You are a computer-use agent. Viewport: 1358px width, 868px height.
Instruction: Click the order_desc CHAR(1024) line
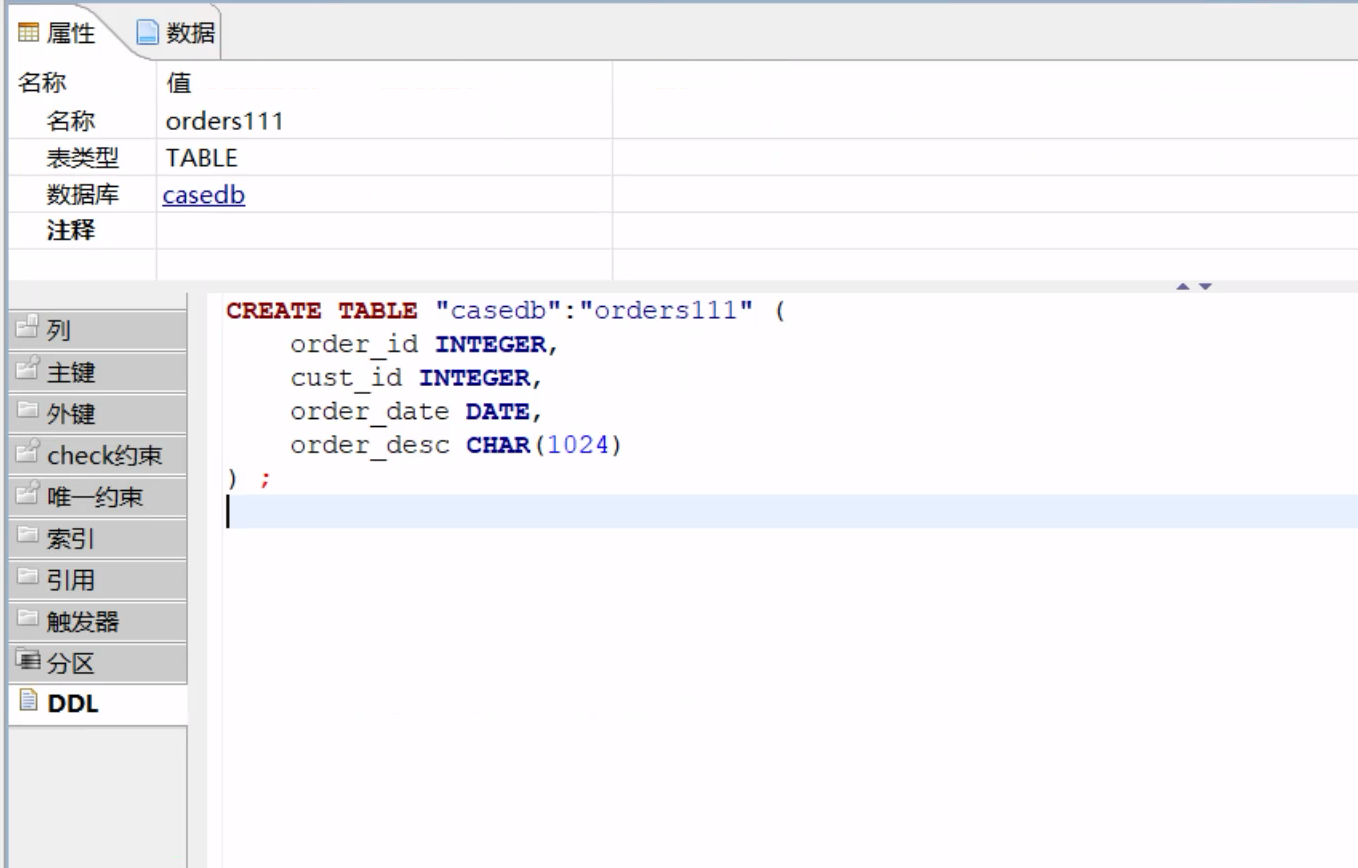(x=456, y=445)
